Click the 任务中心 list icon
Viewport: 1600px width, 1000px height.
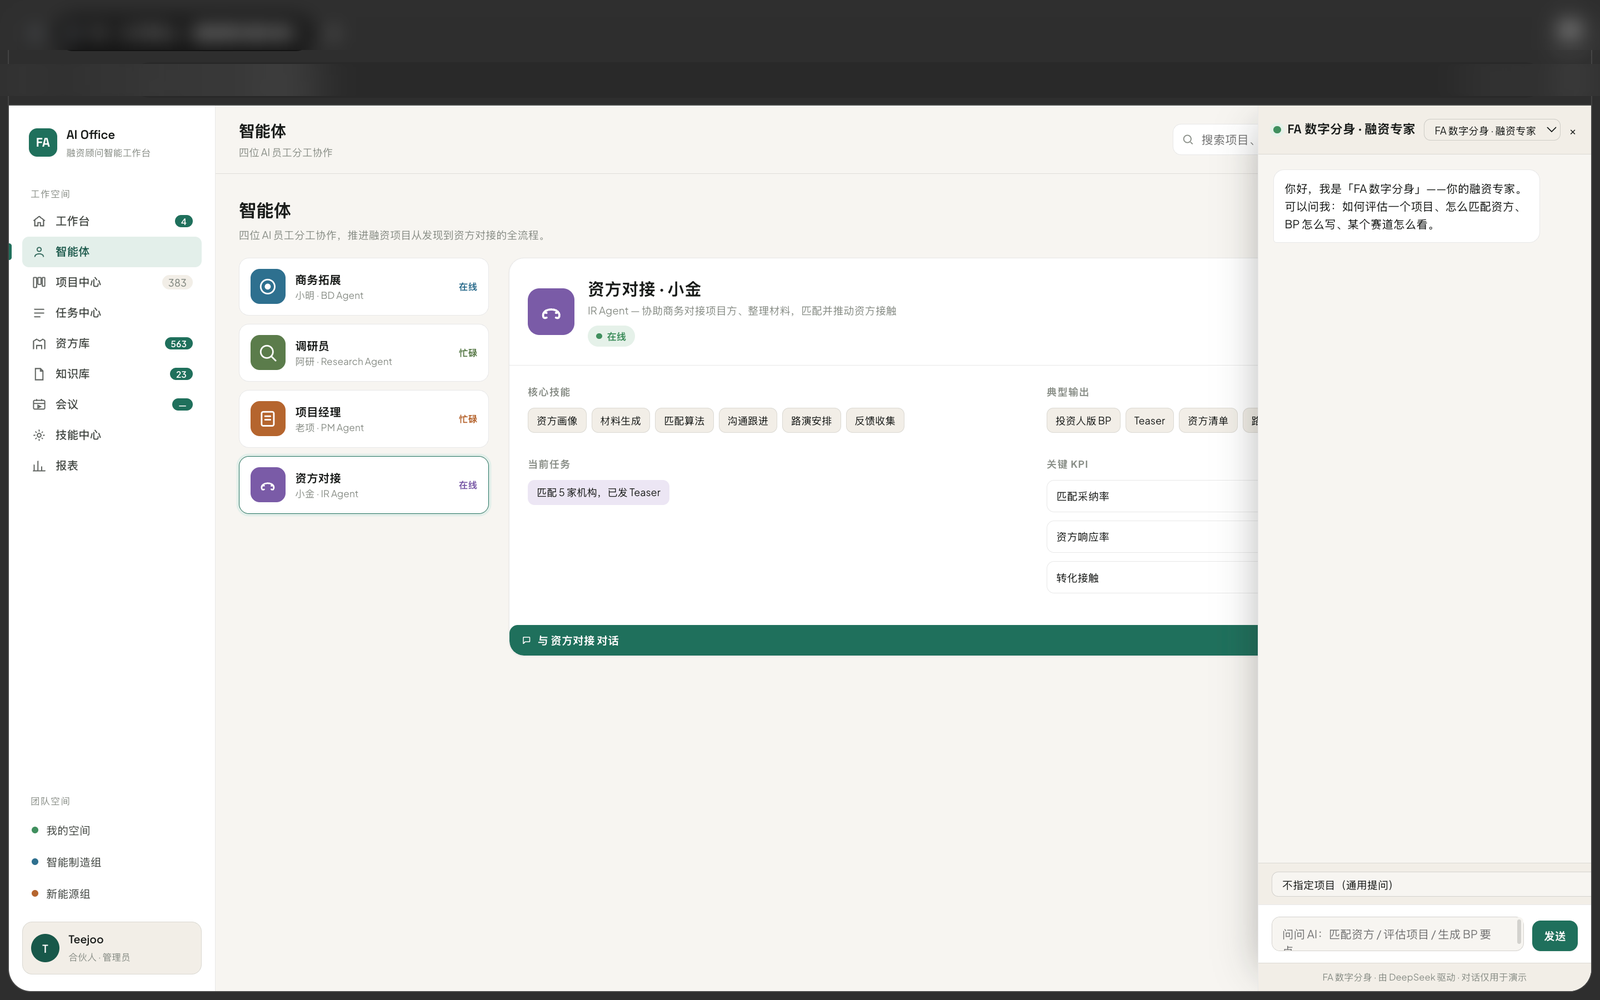click(x=39, y=313)
